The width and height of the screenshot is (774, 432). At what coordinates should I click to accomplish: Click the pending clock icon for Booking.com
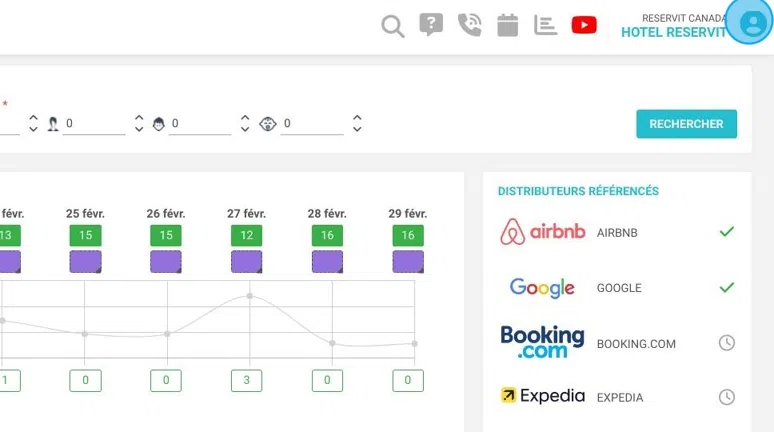pos(727,343)
